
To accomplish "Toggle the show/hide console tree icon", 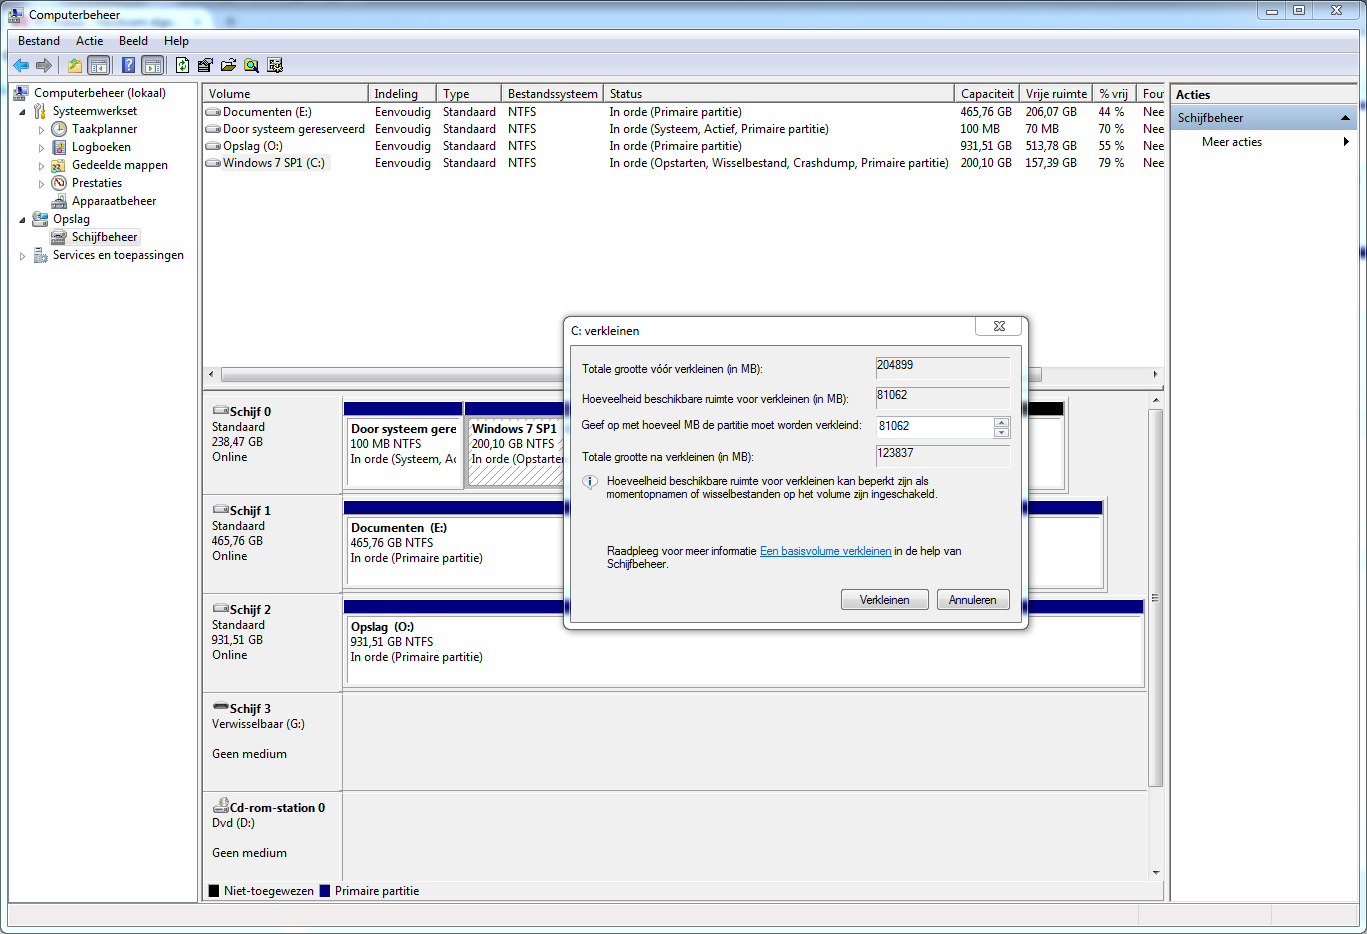I will coord(99,65).
